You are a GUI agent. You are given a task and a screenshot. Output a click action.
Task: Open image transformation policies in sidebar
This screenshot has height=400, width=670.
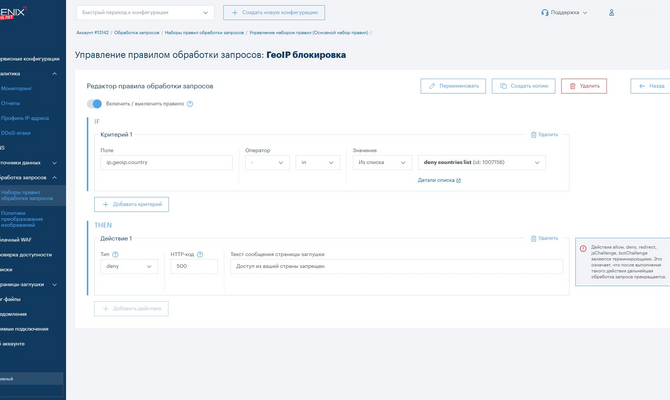pyautogui.click(x=22, y=219)
